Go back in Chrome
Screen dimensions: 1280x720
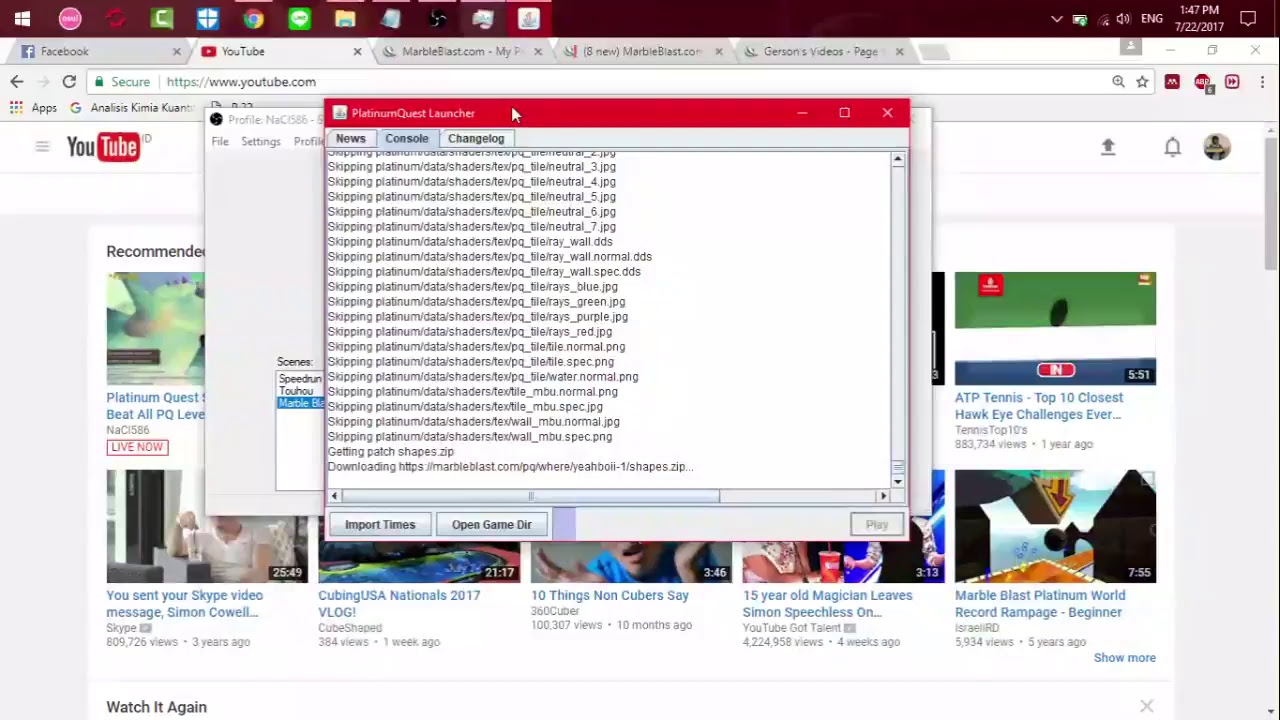17,82
